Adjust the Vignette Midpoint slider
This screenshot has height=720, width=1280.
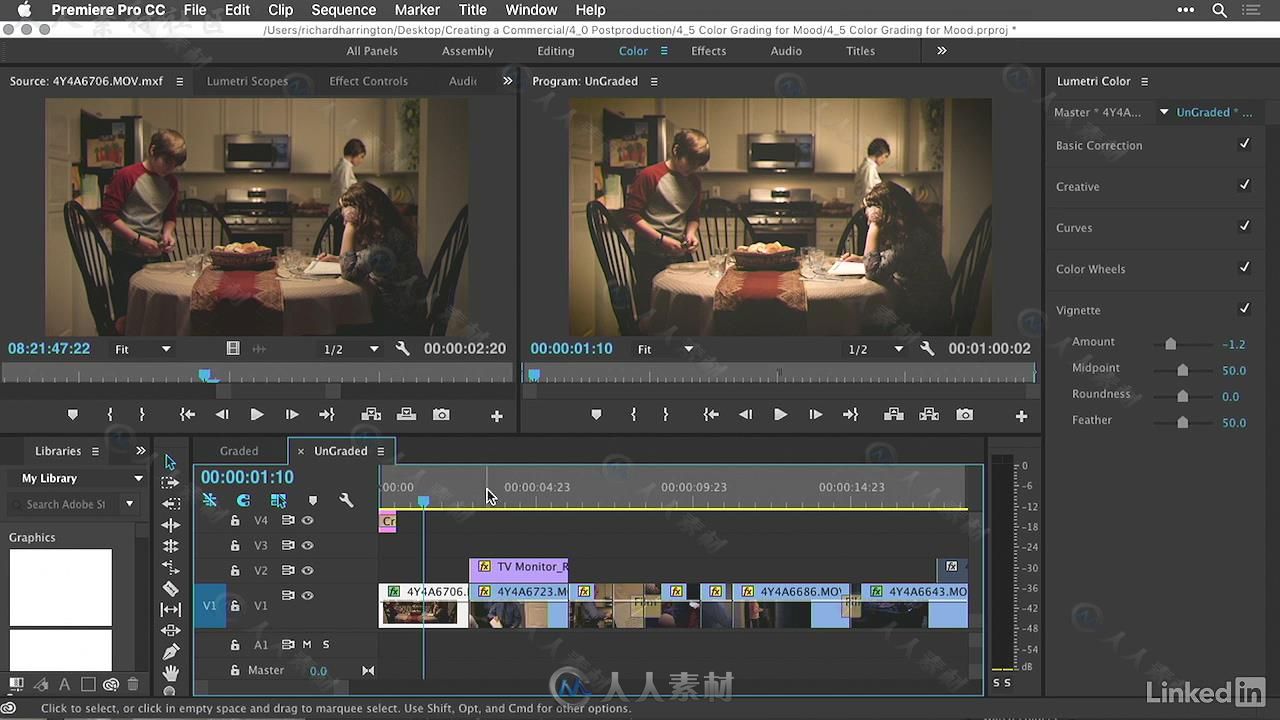pyautogui.click(x=1182, y=370)
